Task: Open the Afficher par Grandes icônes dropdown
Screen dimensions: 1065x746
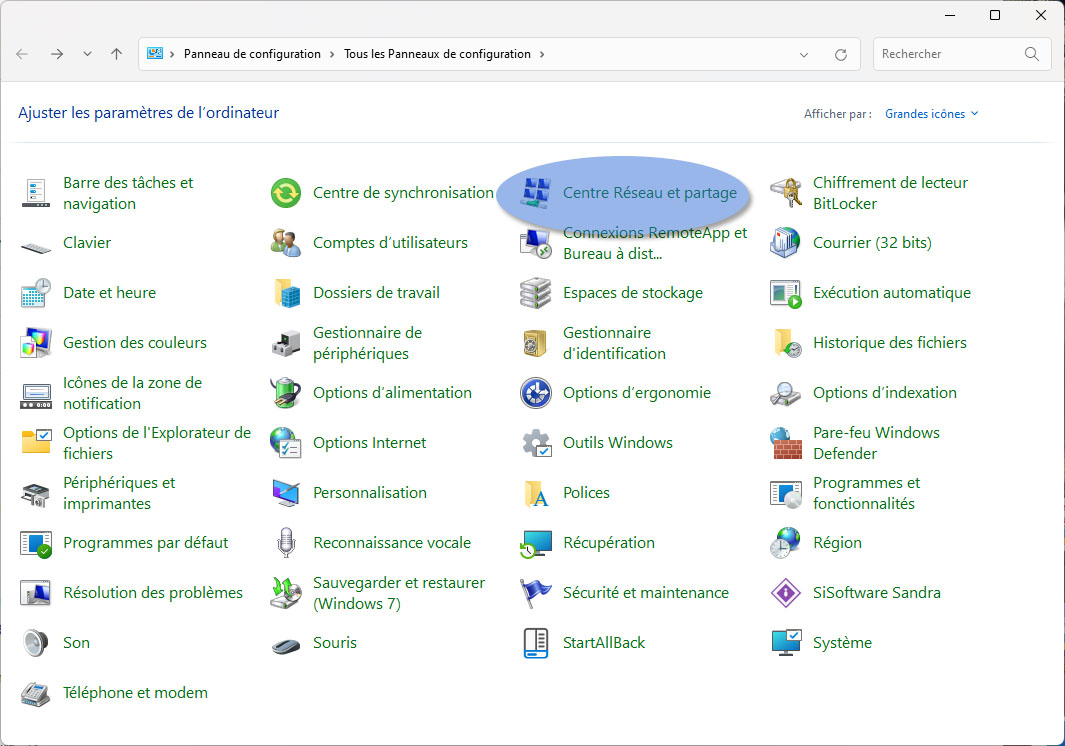Action: [x=931, y=114]
